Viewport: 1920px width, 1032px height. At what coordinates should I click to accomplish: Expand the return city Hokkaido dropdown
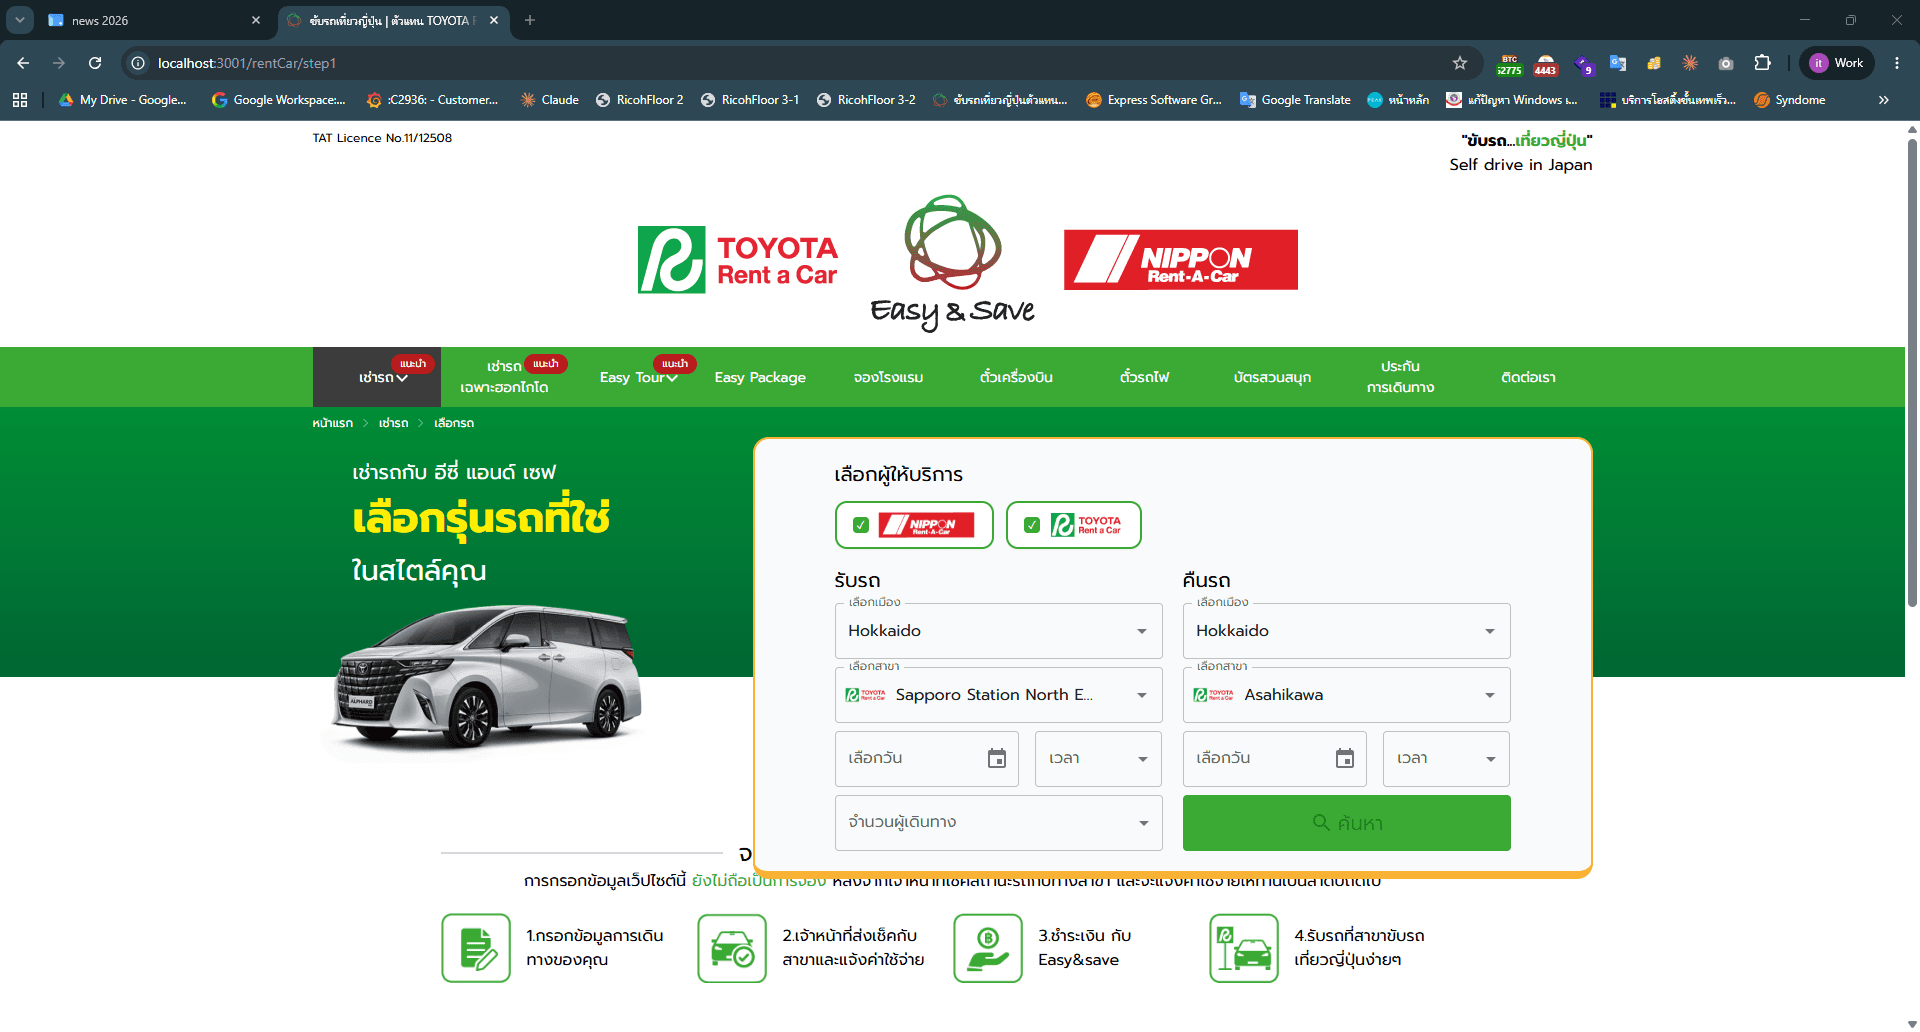coord(1346,631)
